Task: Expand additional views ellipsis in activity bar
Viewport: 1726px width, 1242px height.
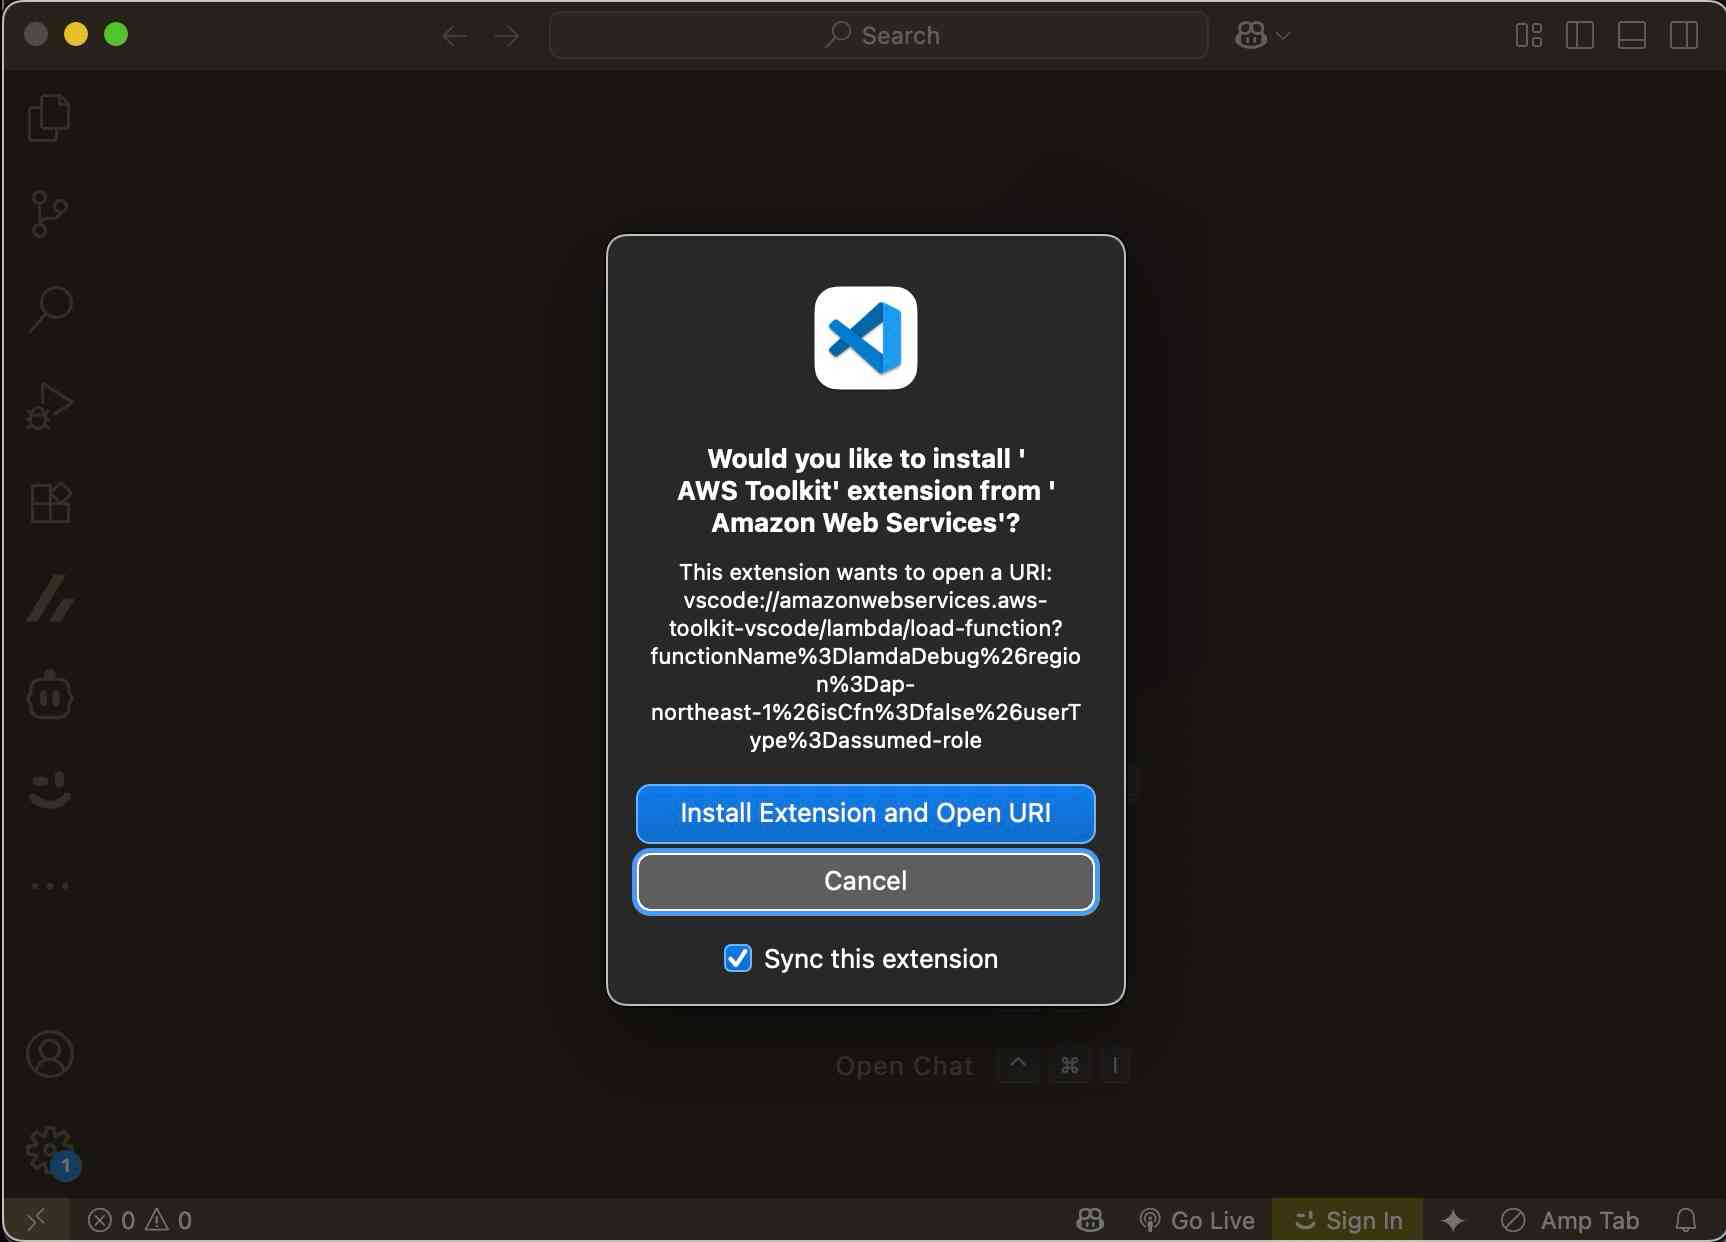Action: (x=49, y=886)
